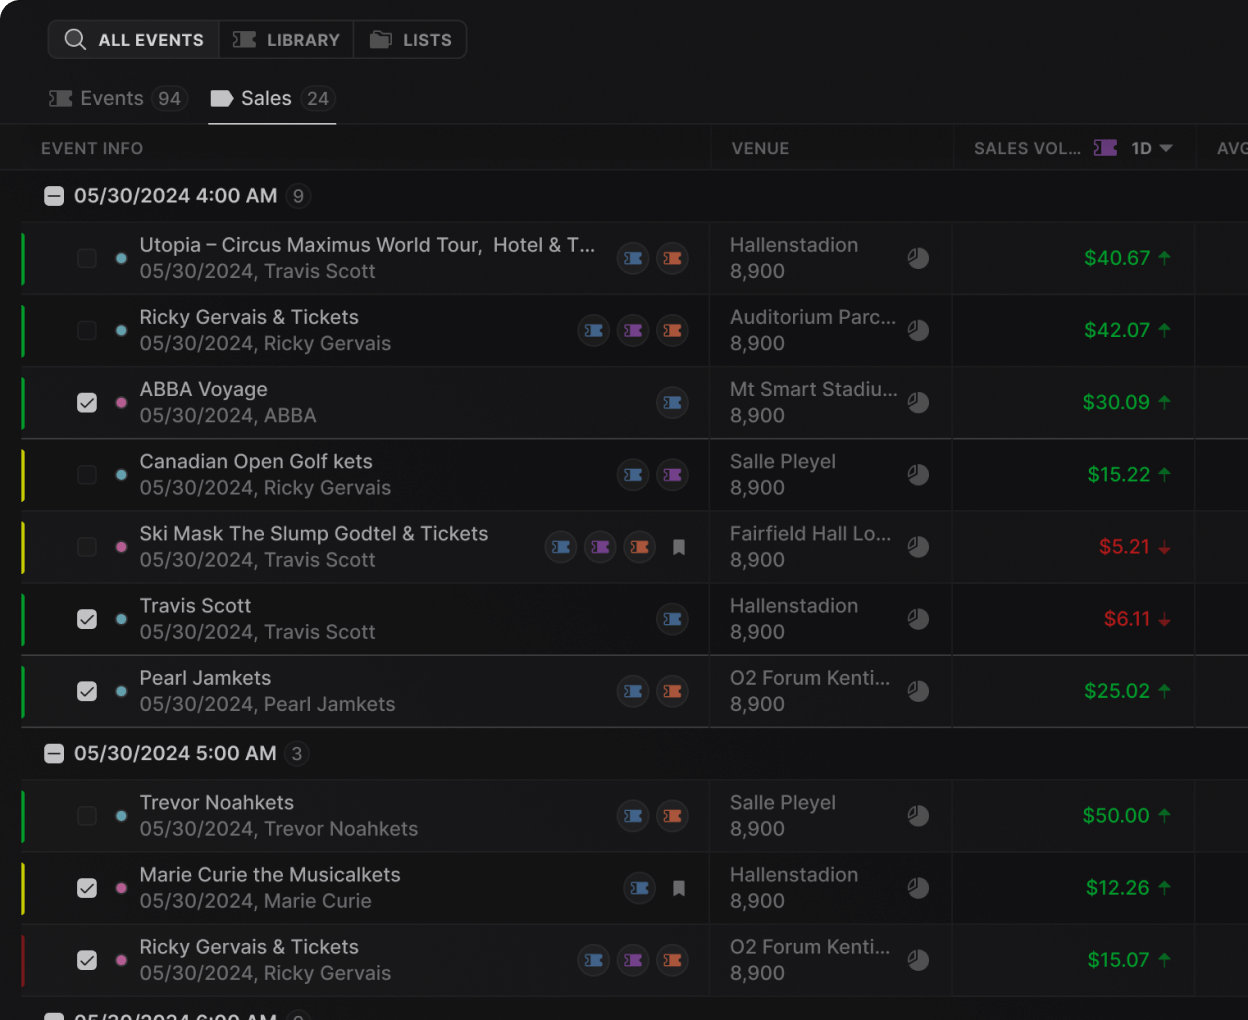
Task: Click blue ticket icon on Marie Curie row
Action: click(x=640, y=888)
